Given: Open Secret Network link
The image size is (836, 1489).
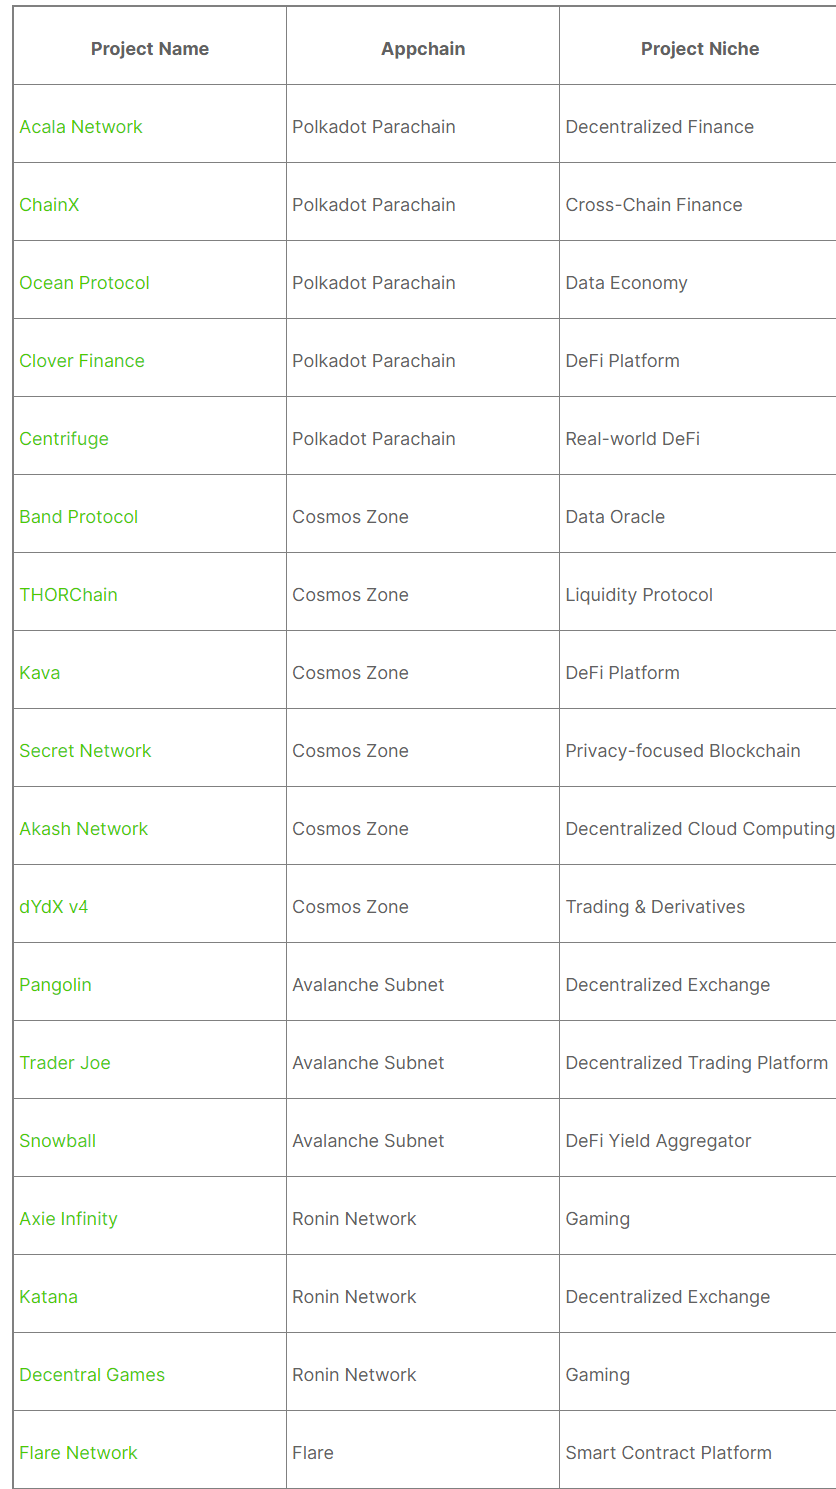Looking at the screenshot, I should point(85,751).
